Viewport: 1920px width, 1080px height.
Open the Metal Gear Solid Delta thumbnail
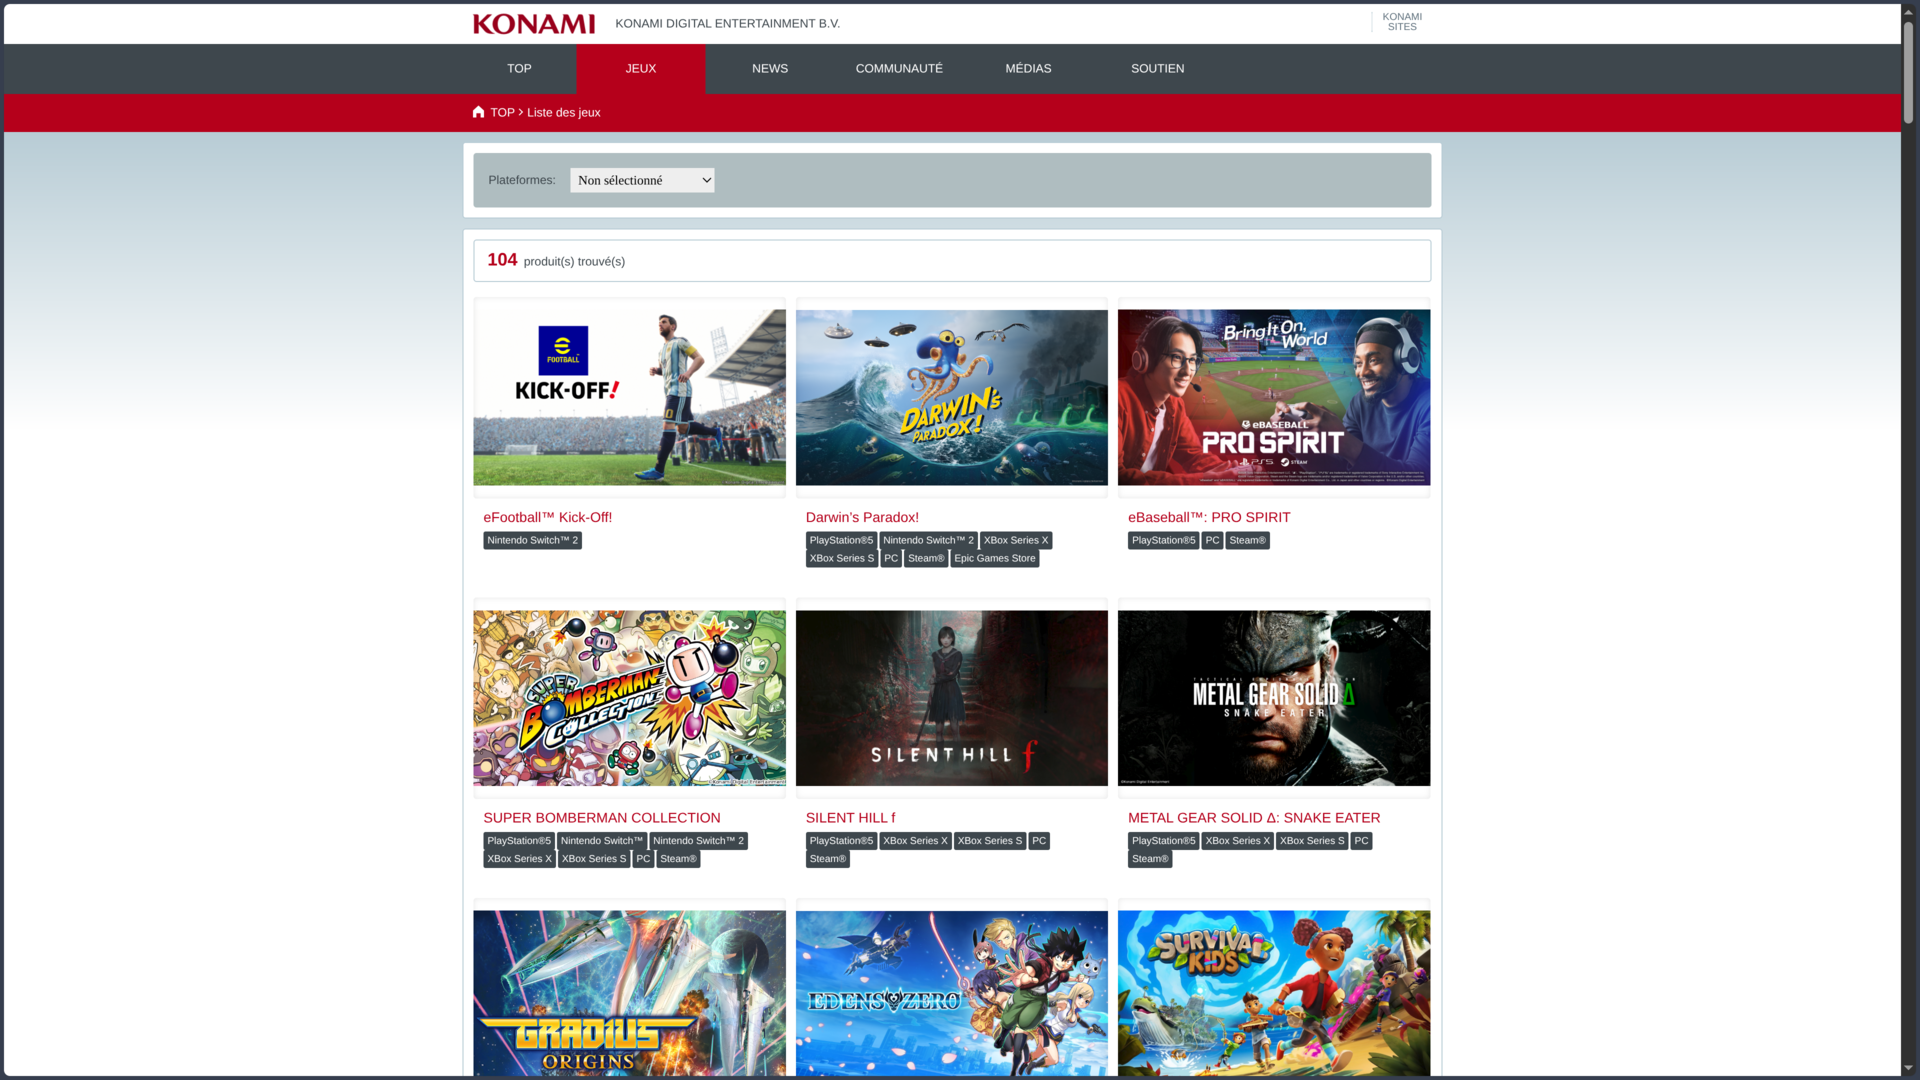click(1274, 698)
